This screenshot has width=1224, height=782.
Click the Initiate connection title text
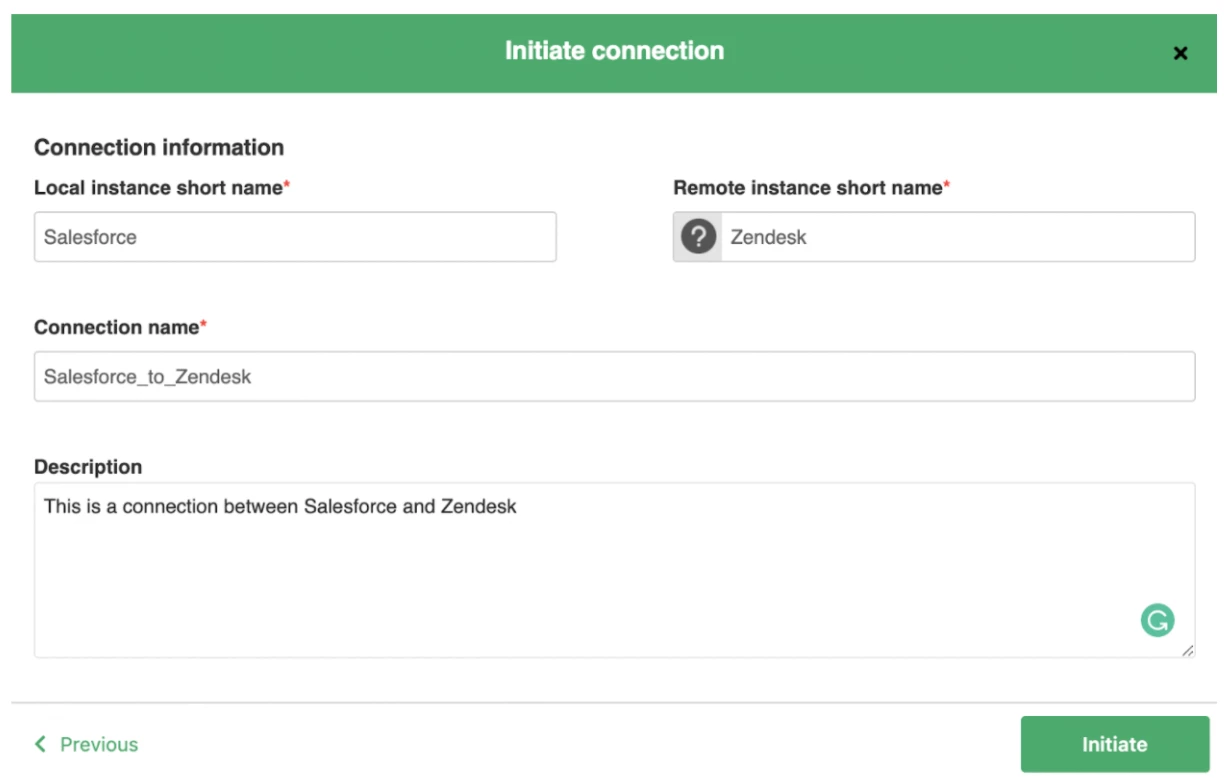[x=614, y=51]
